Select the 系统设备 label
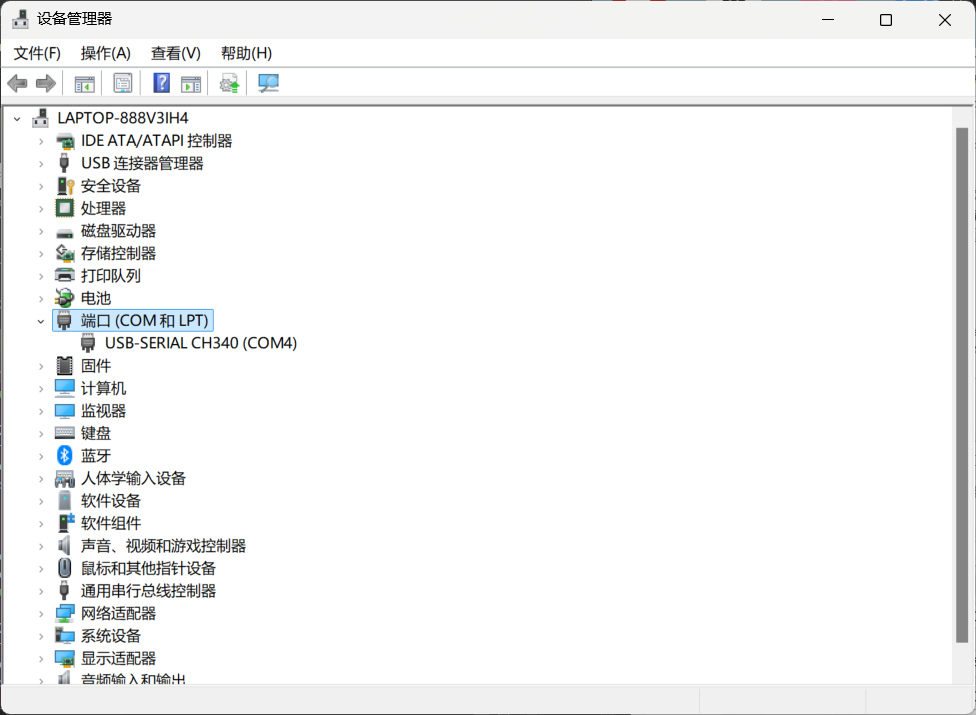The image size is (976, 715). 111,636
